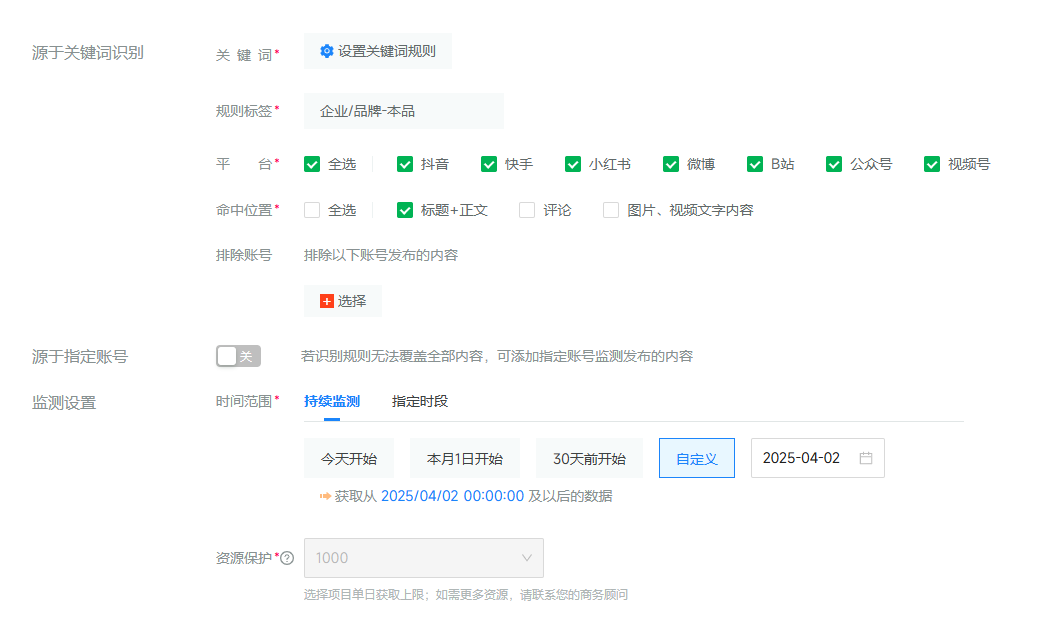Click the 选择 exclude accounts button
This screenshot has height=618, width=1054.
[343, 301]
